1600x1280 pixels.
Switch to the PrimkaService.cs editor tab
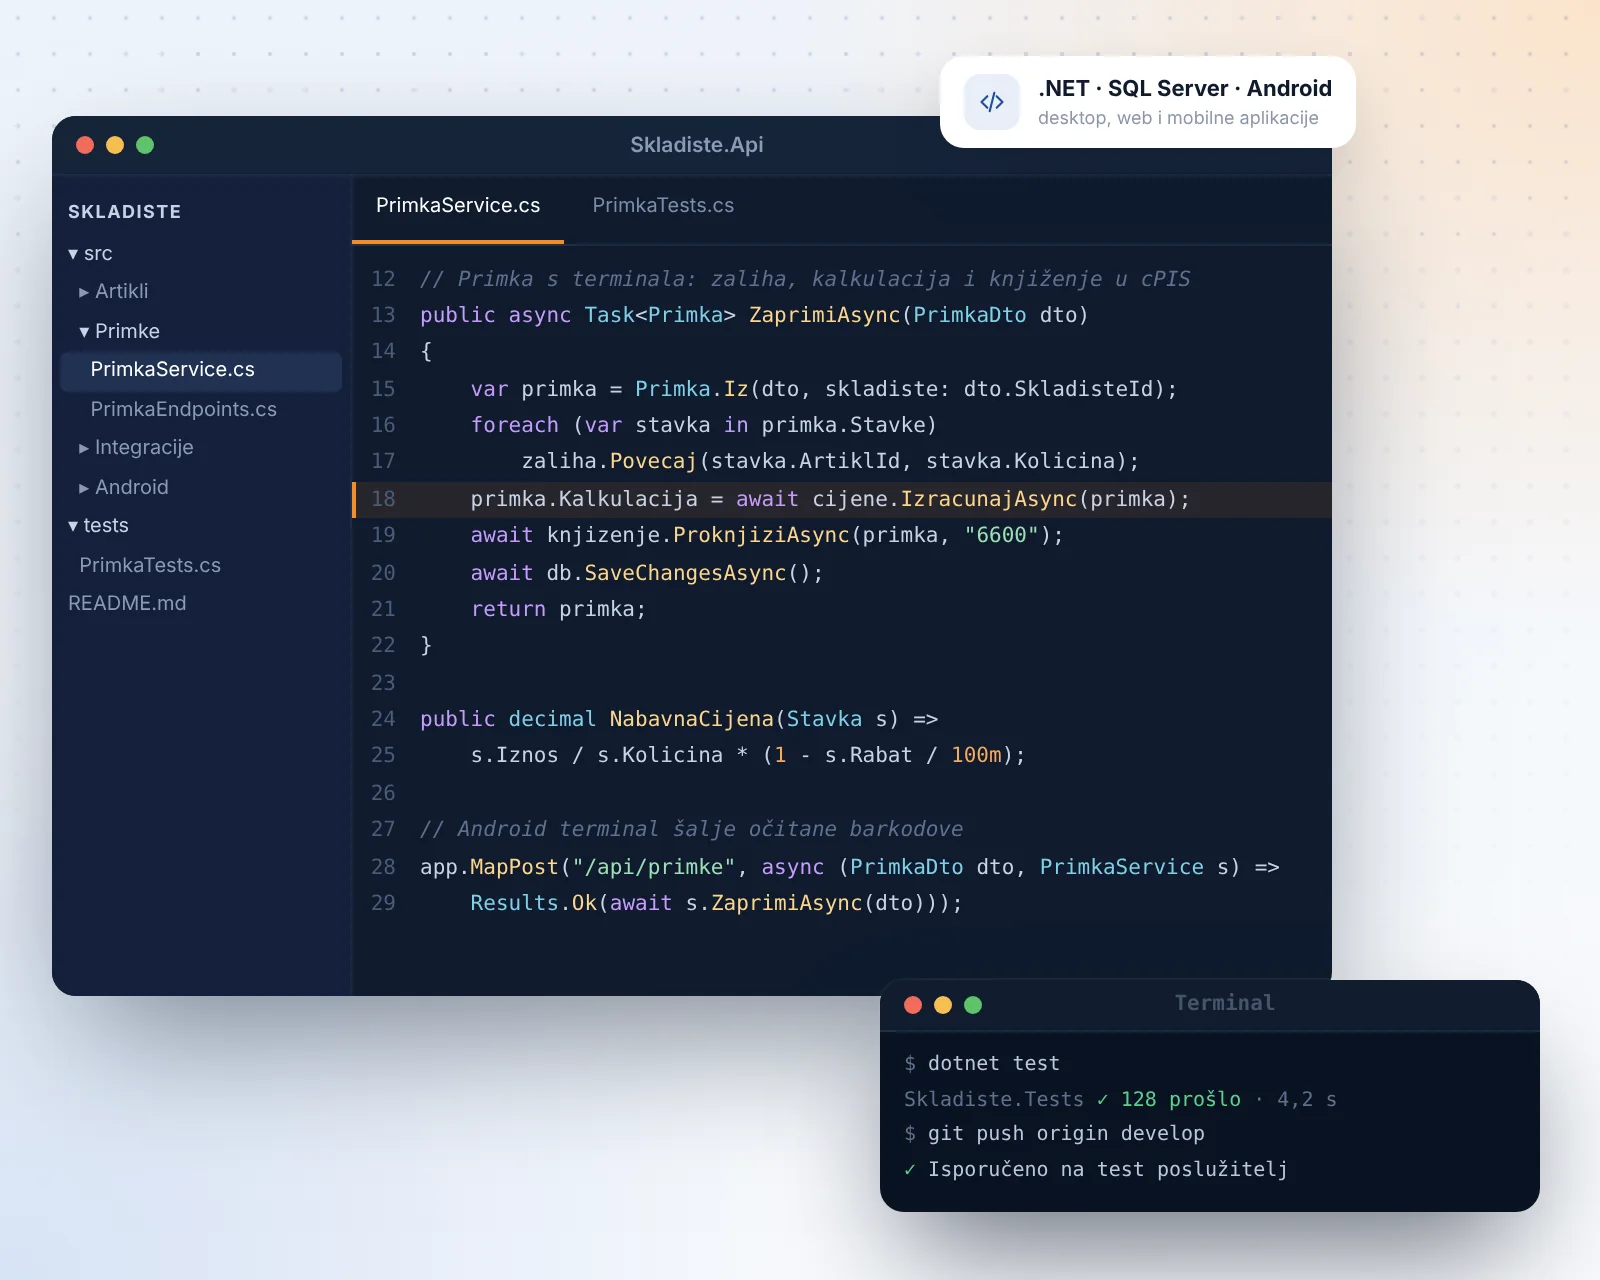pyautogui.click(x=458, y=206)
